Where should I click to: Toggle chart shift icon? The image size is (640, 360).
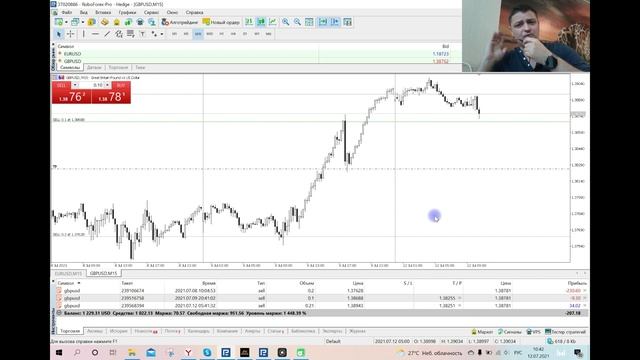pos(335,22)
